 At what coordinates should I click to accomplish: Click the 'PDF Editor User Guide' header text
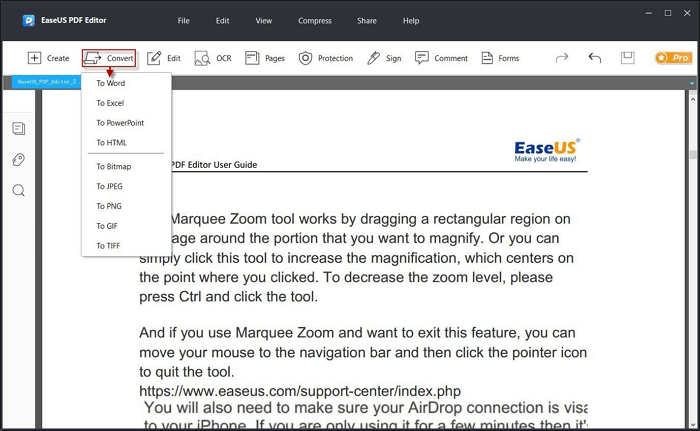coord(214,165)
